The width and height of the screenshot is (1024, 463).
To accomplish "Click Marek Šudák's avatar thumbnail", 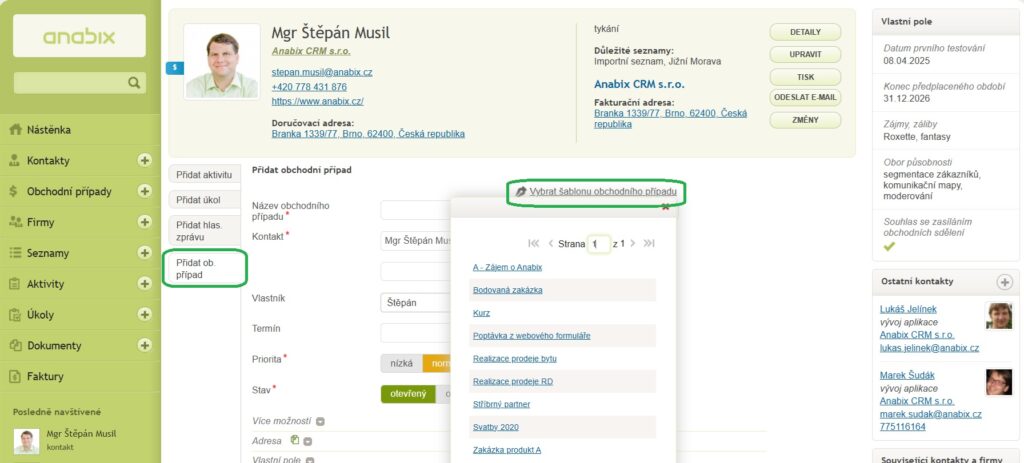I will click(x=999, y=382).
